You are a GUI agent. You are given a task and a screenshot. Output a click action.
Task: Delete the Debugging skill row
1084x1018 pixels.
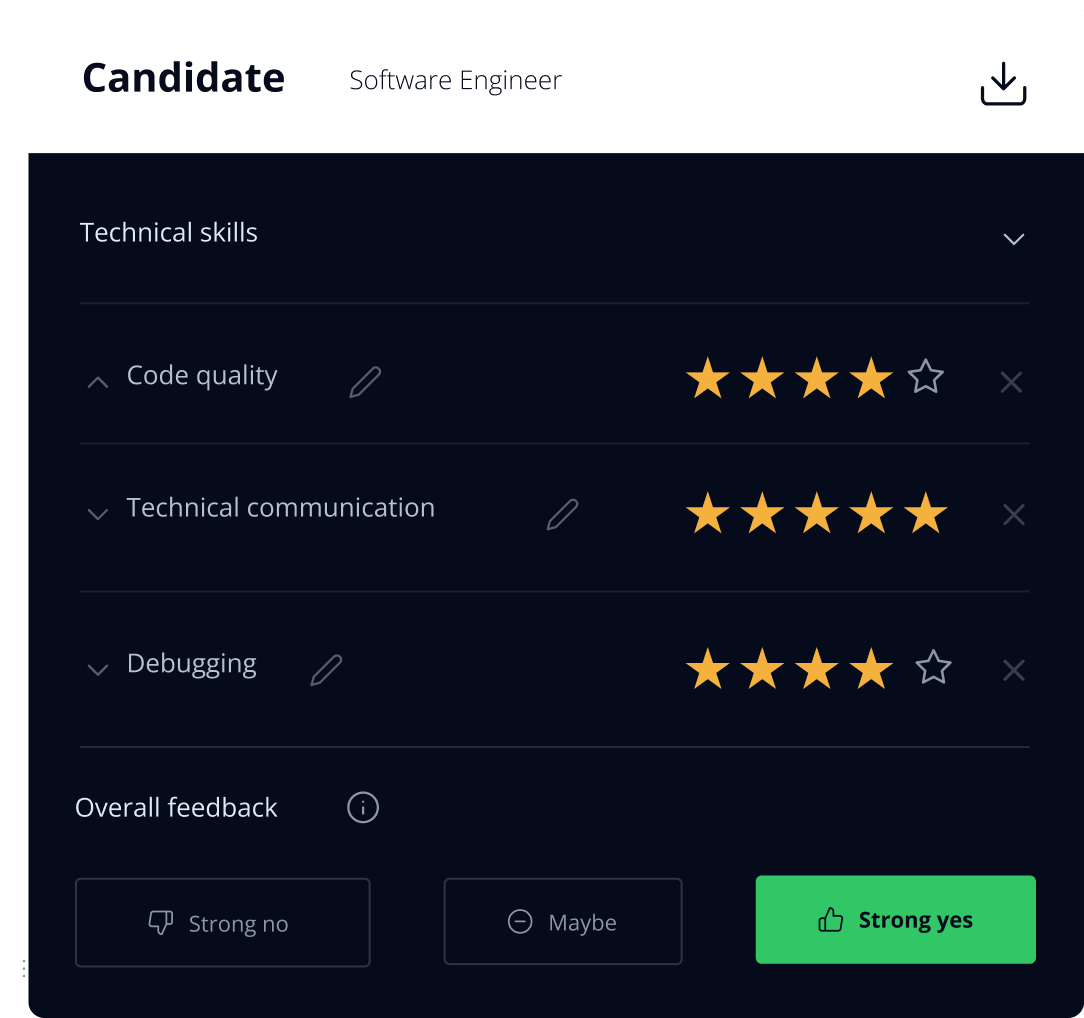coord(1013,670)
